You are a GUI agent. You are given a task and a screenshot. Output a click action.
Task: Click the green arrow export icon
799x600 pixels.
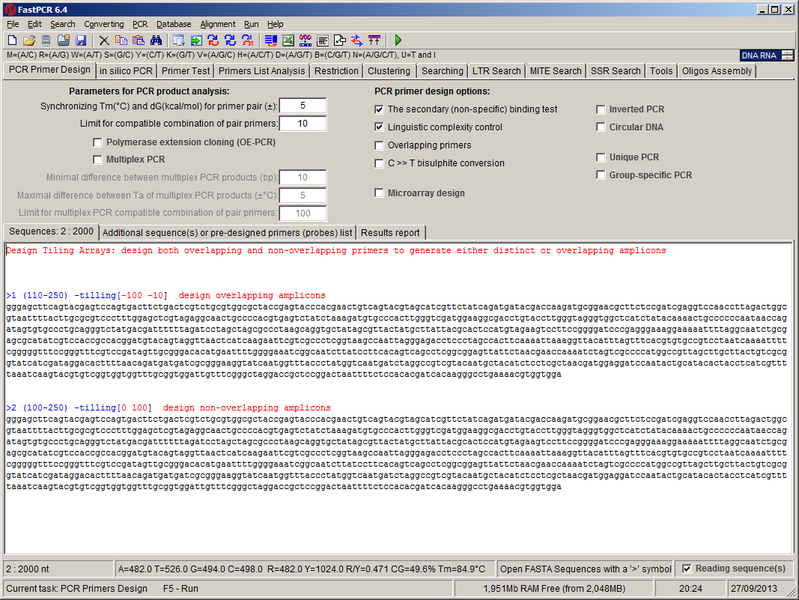click(196, 40)
